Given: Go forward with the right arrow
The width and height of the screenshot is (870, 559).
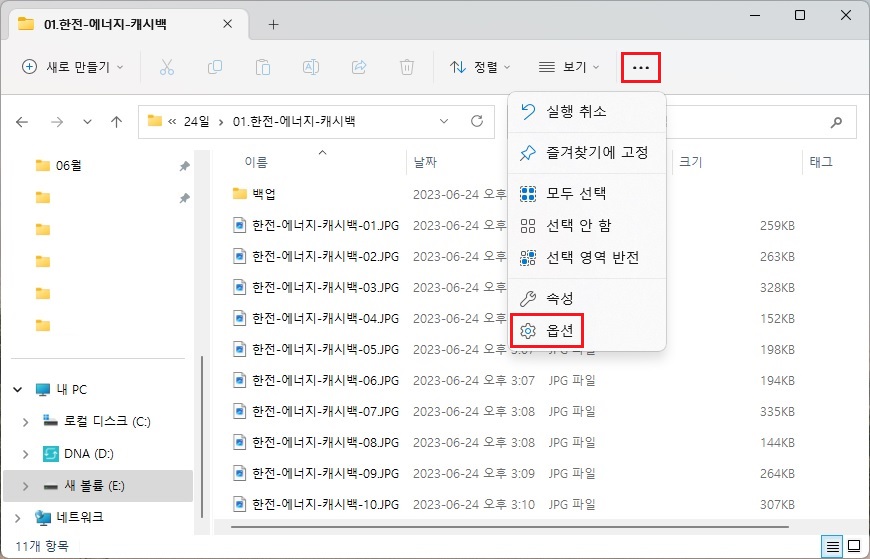Looking at the screenshot, I should click(x=57, y=122).
